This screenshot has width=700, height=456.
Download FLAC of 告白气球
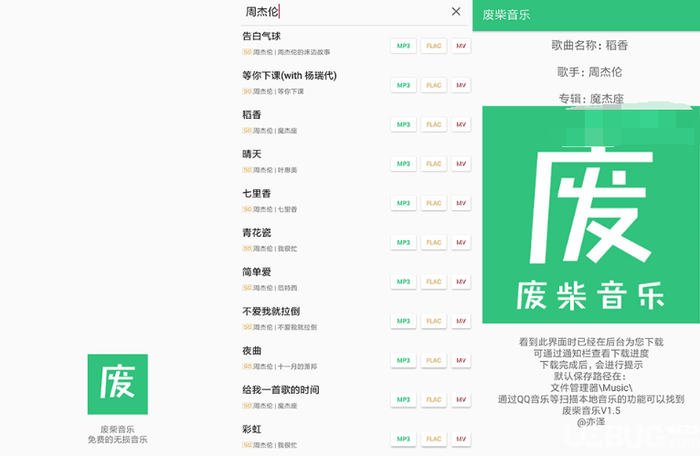433,46
